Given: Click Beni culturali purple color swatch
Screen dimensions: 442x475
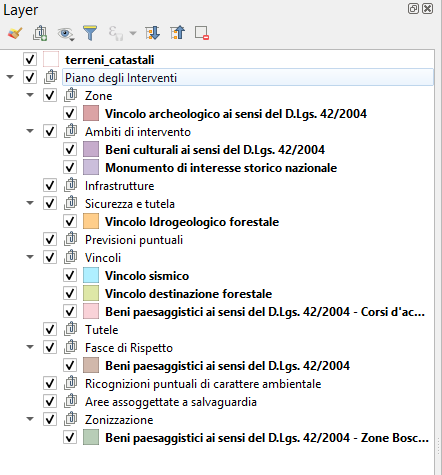Looking at the screenshot, I should (91, 149).
